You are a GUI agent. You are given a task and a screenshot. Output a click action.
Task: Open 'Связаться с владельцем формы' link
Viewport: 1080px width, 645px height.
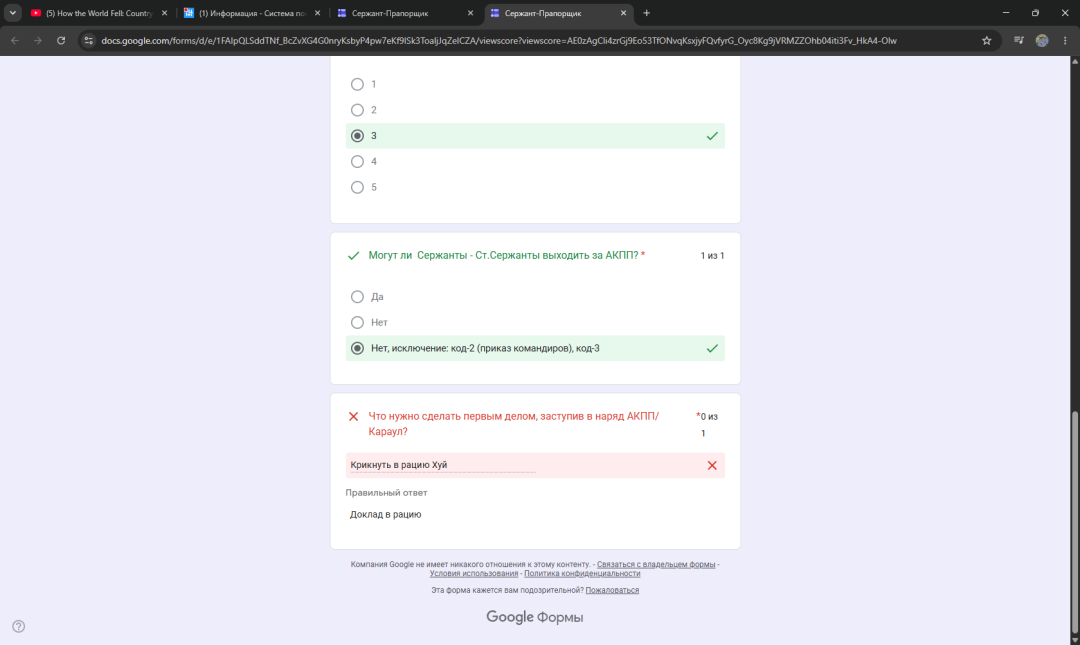click(x=656, y=564)
